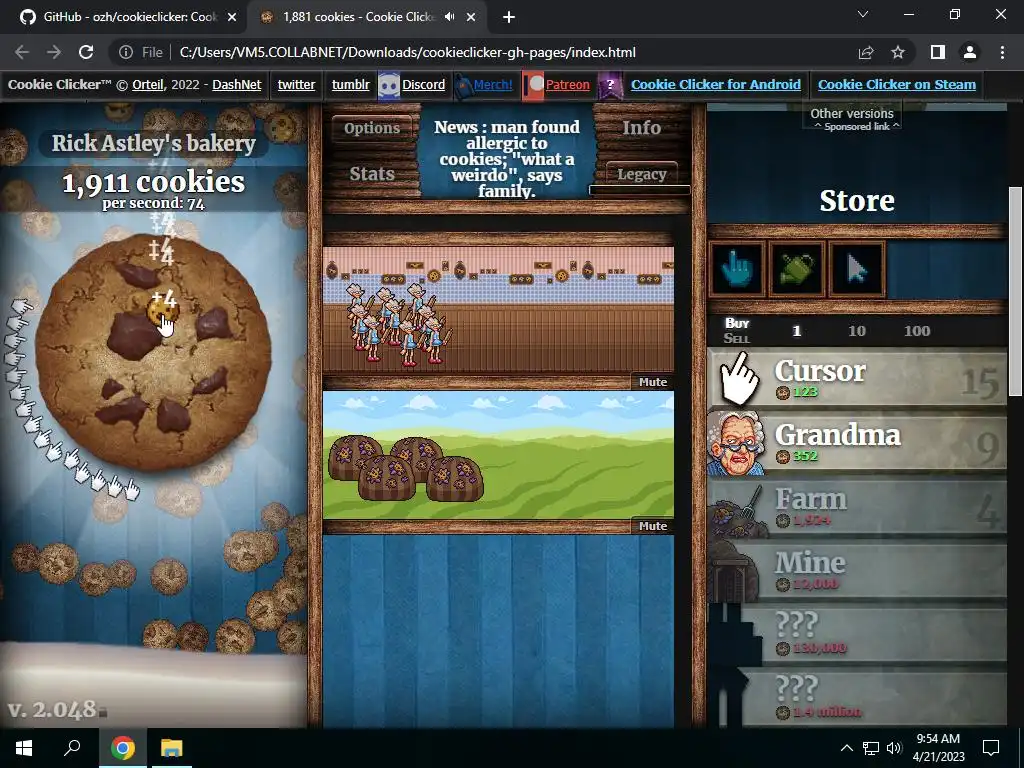The height and width of the screenshot is (768, 1024).
Task: Set bulk amount to 100
Action: coord(917,331)
